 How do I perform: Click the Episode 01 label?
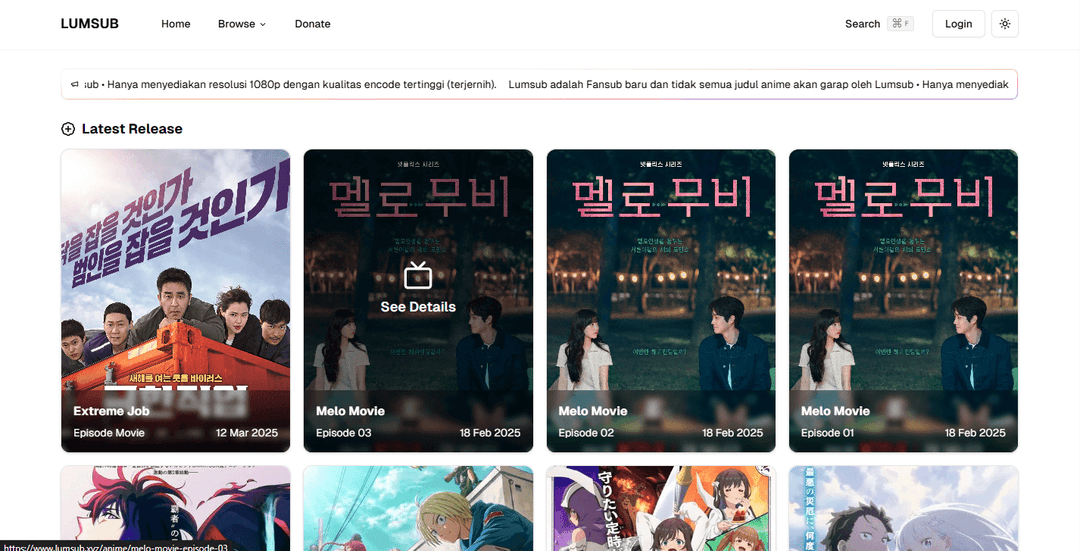pos(828,433)
